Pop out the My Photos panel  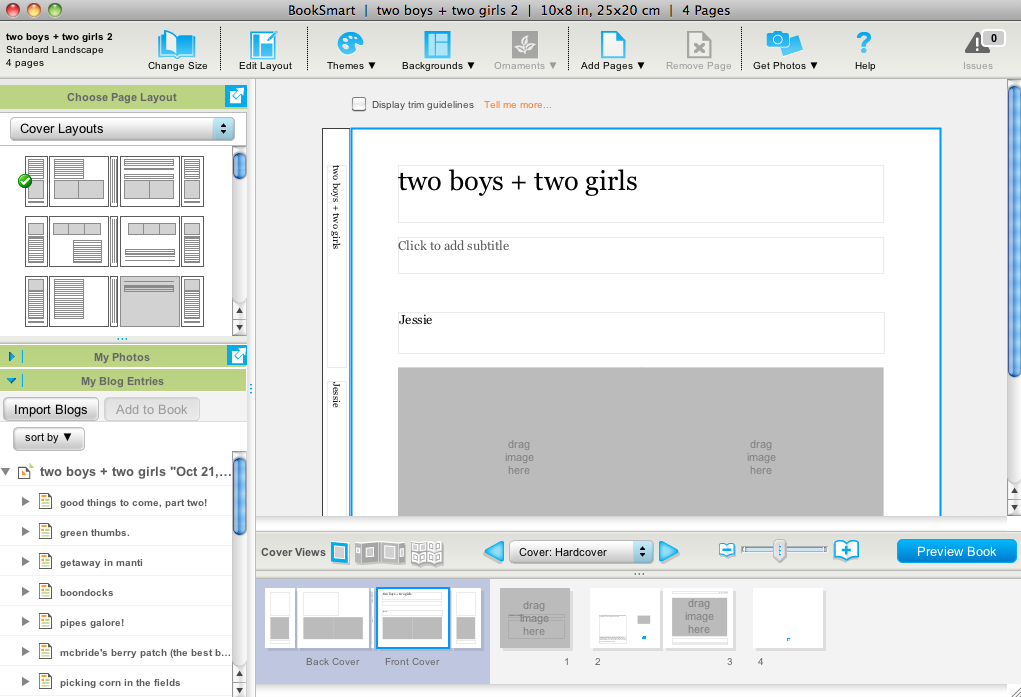coord(237,356)
